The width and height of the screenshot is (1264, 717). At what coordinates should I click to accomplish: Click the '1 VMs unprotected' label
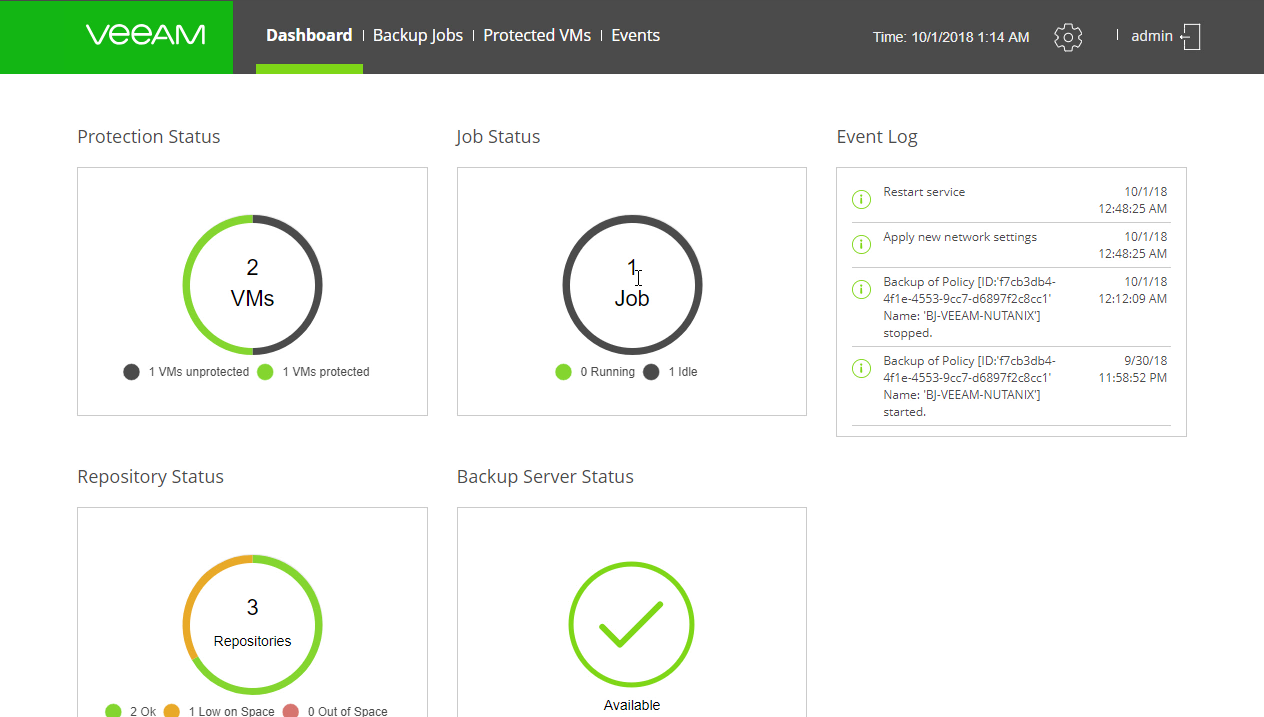click(199, 372)
